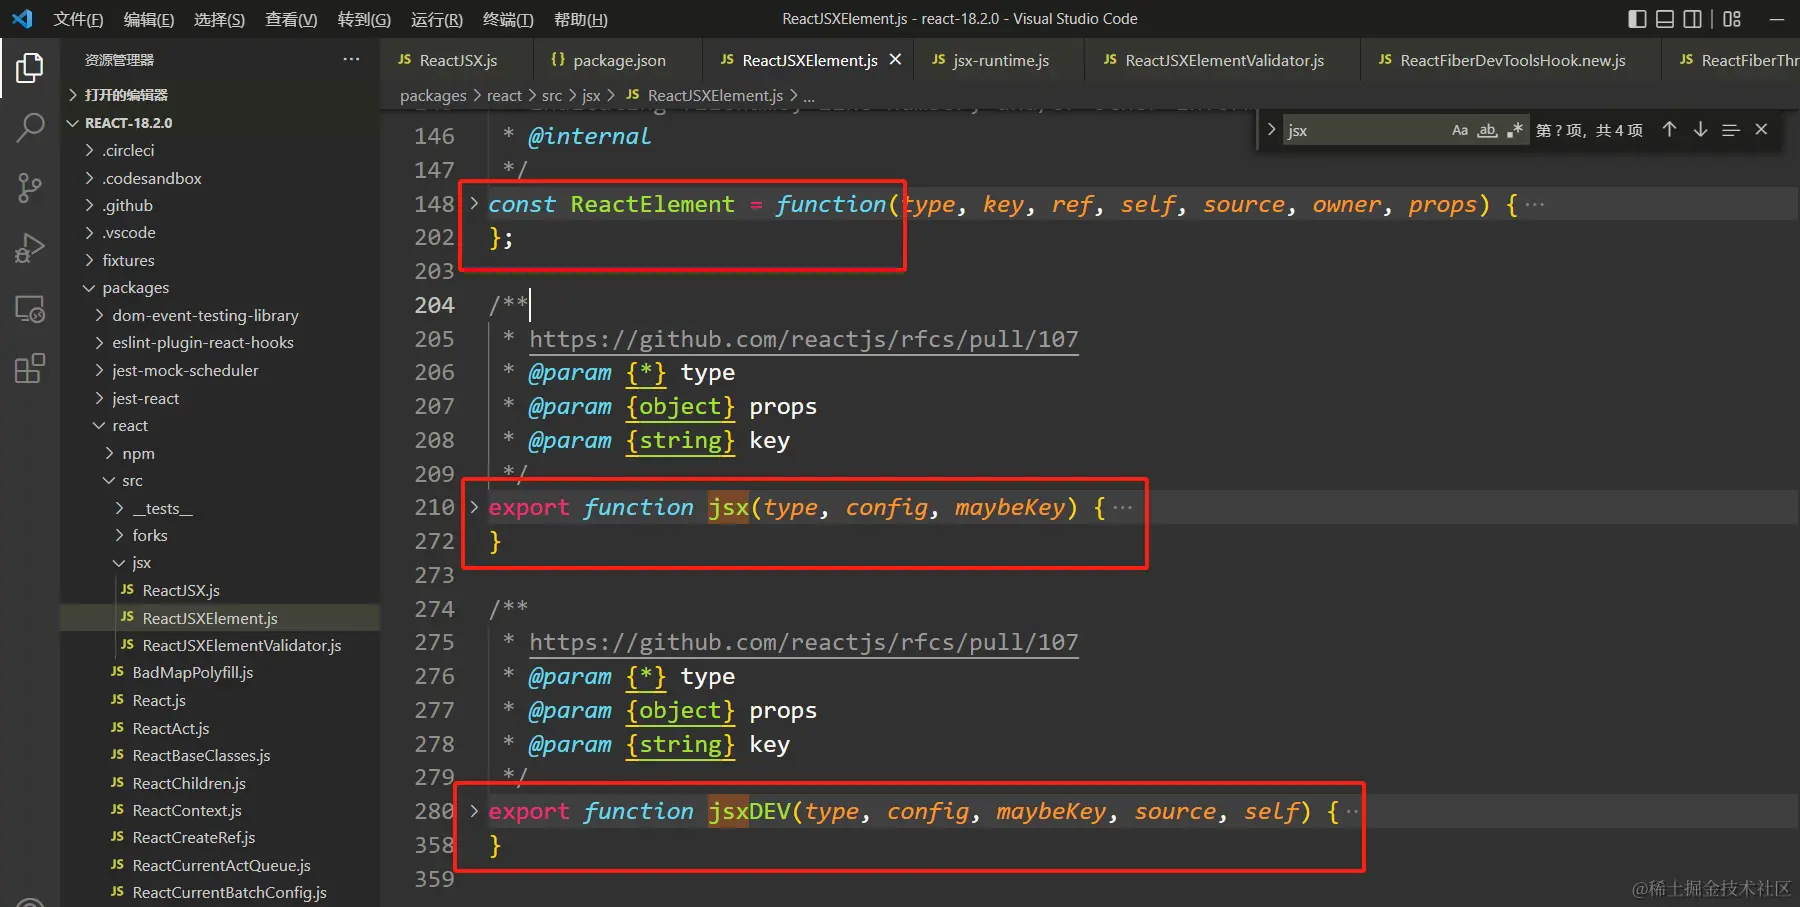This screenshot has height=907, width=1800.
Task: Switch to the ReactJSXElementValidator.js tab
Action: pyautogui.click(x=1224, y=60)
